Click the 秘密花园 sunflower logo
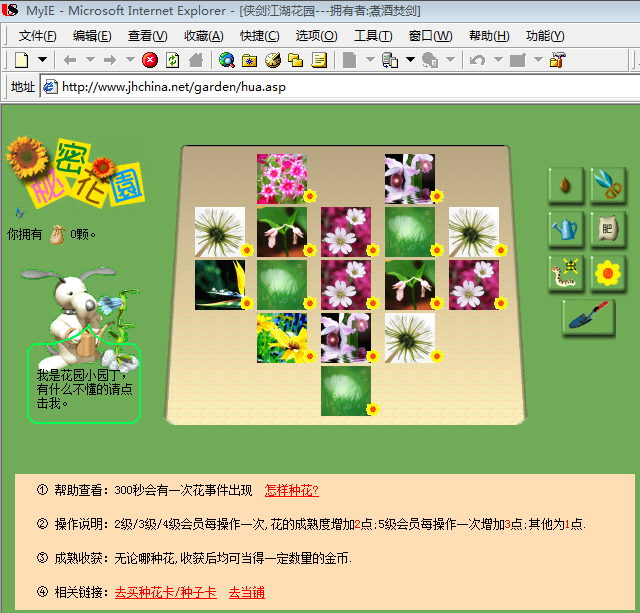Viewport: 640px width, 613px height. pyautogui.click(x=76, y=172)
